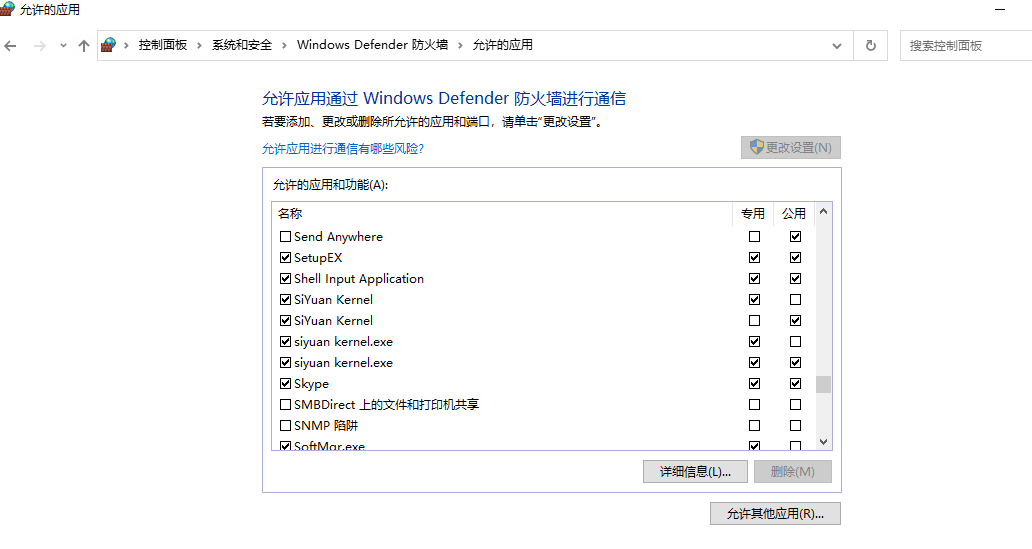Click the list scrollbar thumb
This screenshot has height=549, width=1032.
(x=823, y=384)
